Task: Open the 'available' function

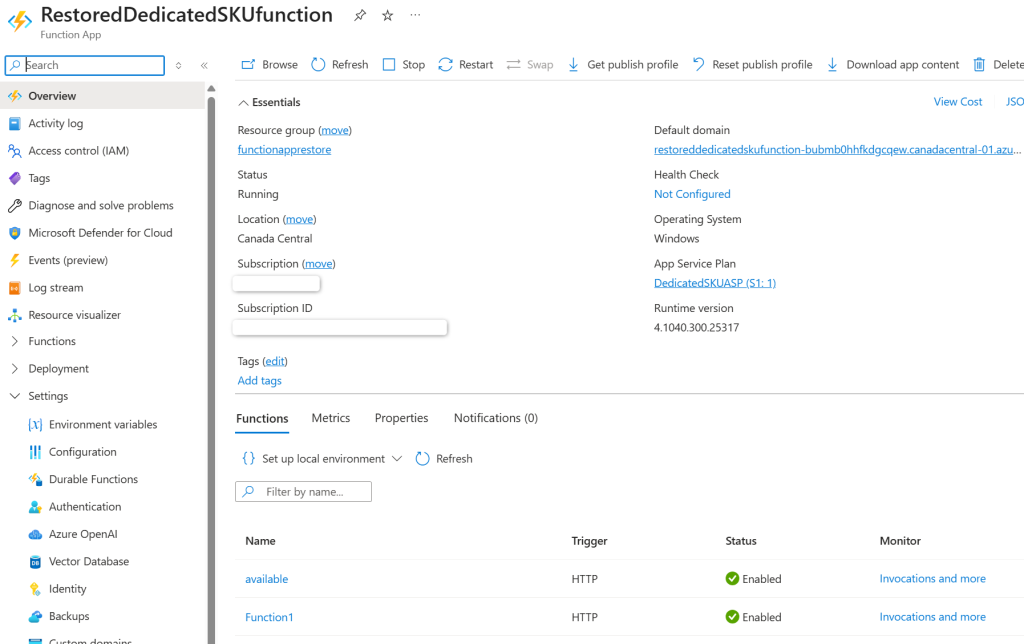Action: (x=266, y=579)
